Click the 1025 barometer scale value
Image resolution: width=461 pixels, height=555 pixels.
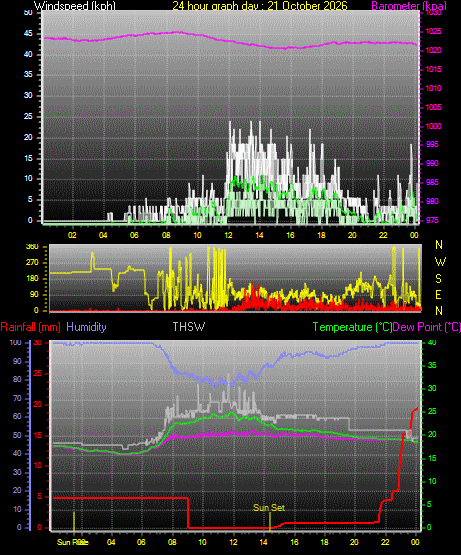(x=433, y=32)
